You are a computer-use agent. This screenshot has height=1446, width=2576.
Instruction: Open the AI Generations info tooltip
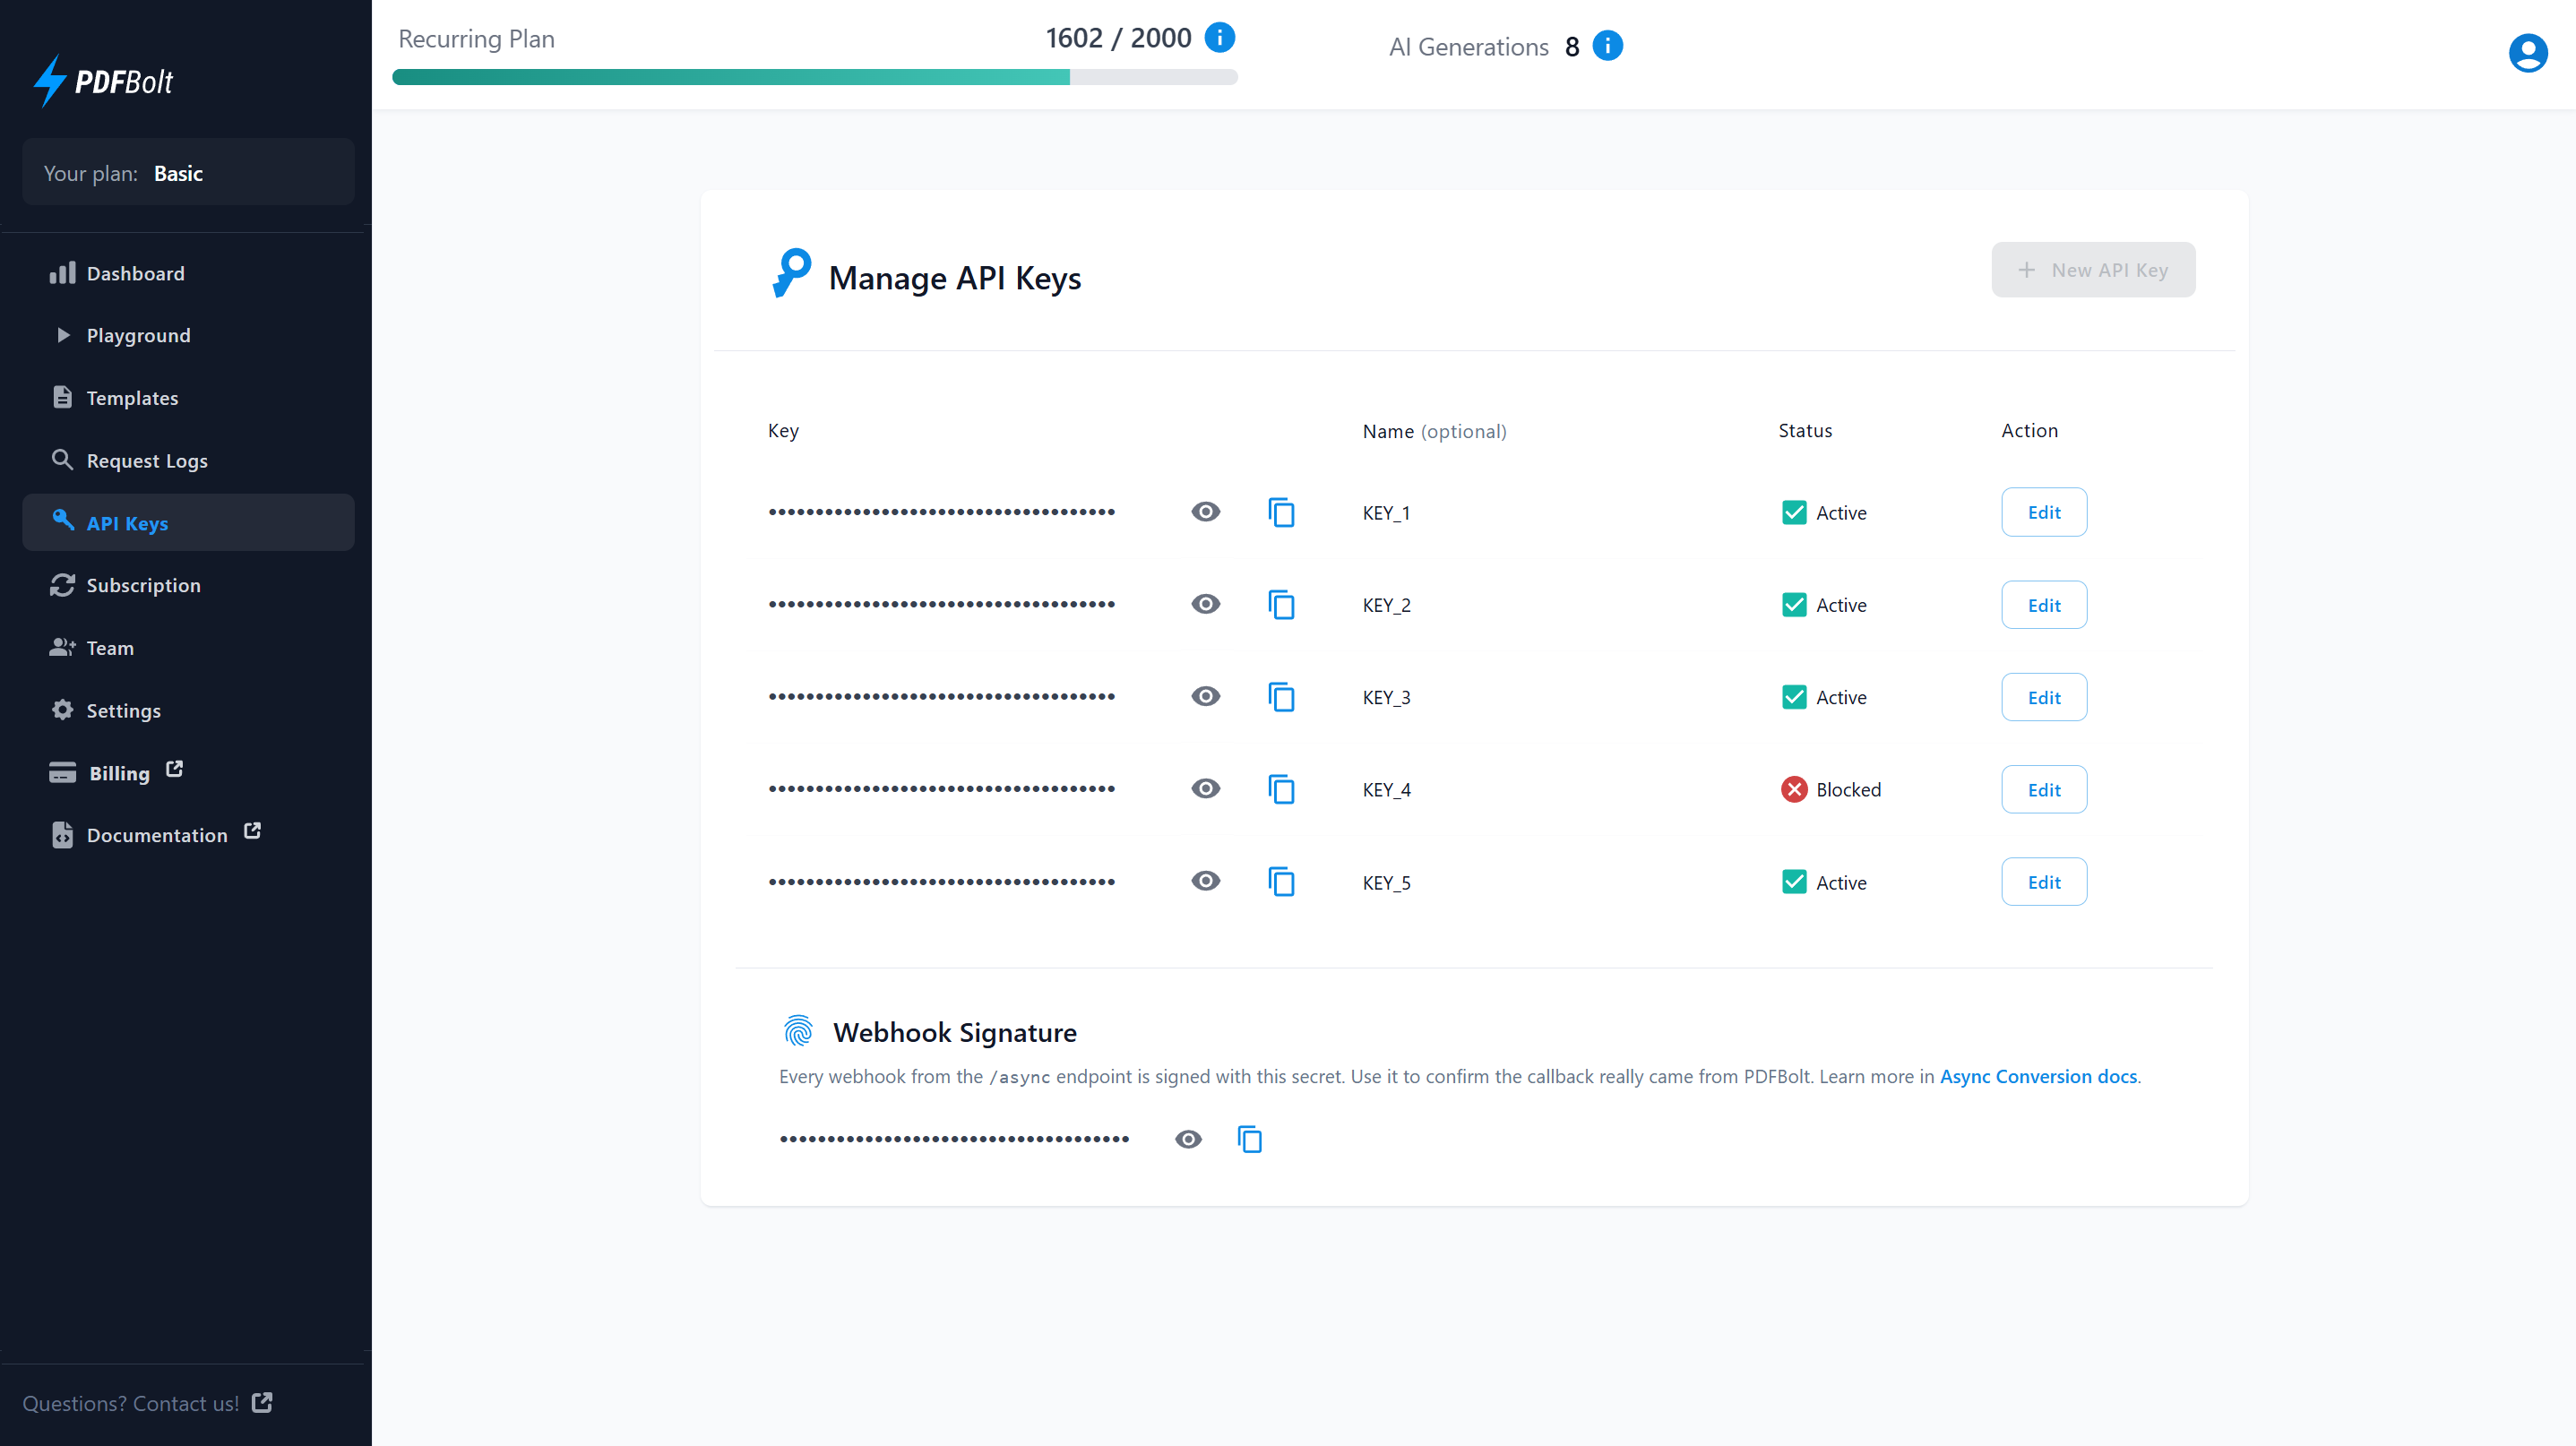click(1607, 45)
